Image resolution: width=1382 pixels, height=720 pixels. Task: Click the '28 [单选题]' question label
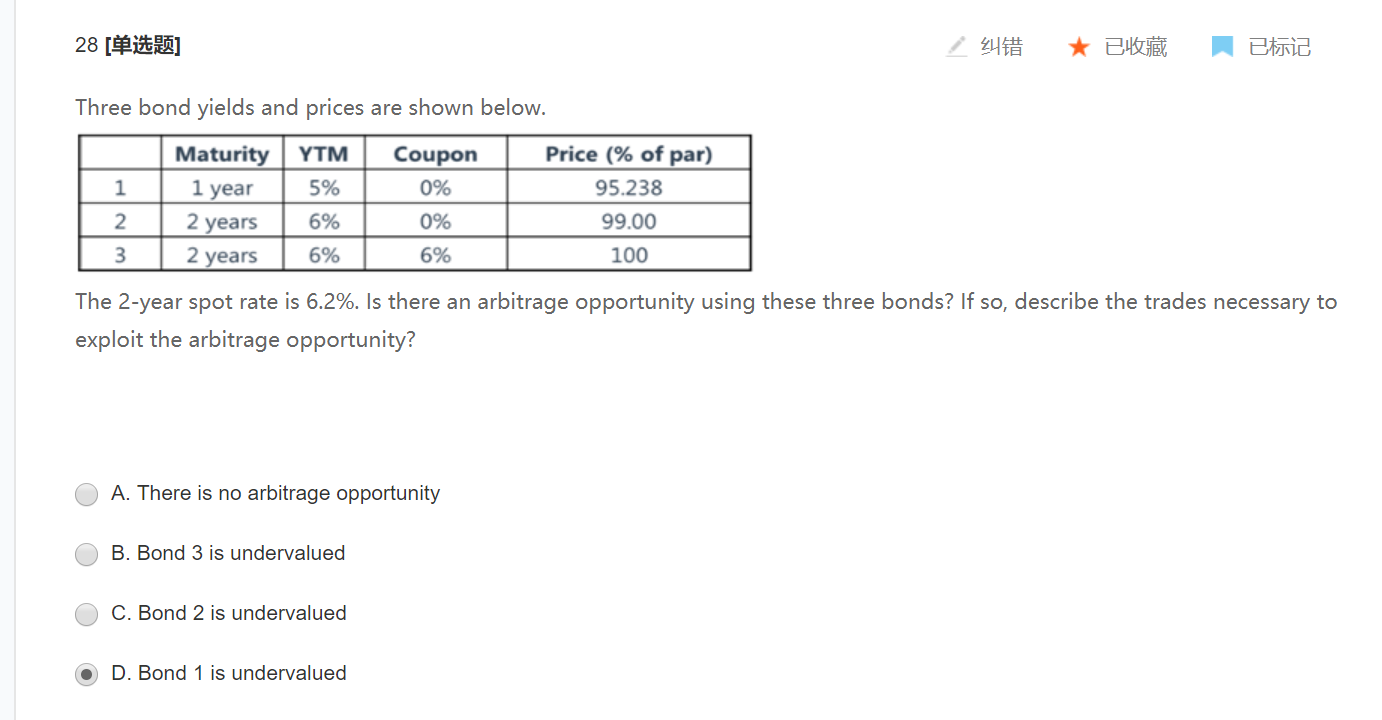point(128,45)
